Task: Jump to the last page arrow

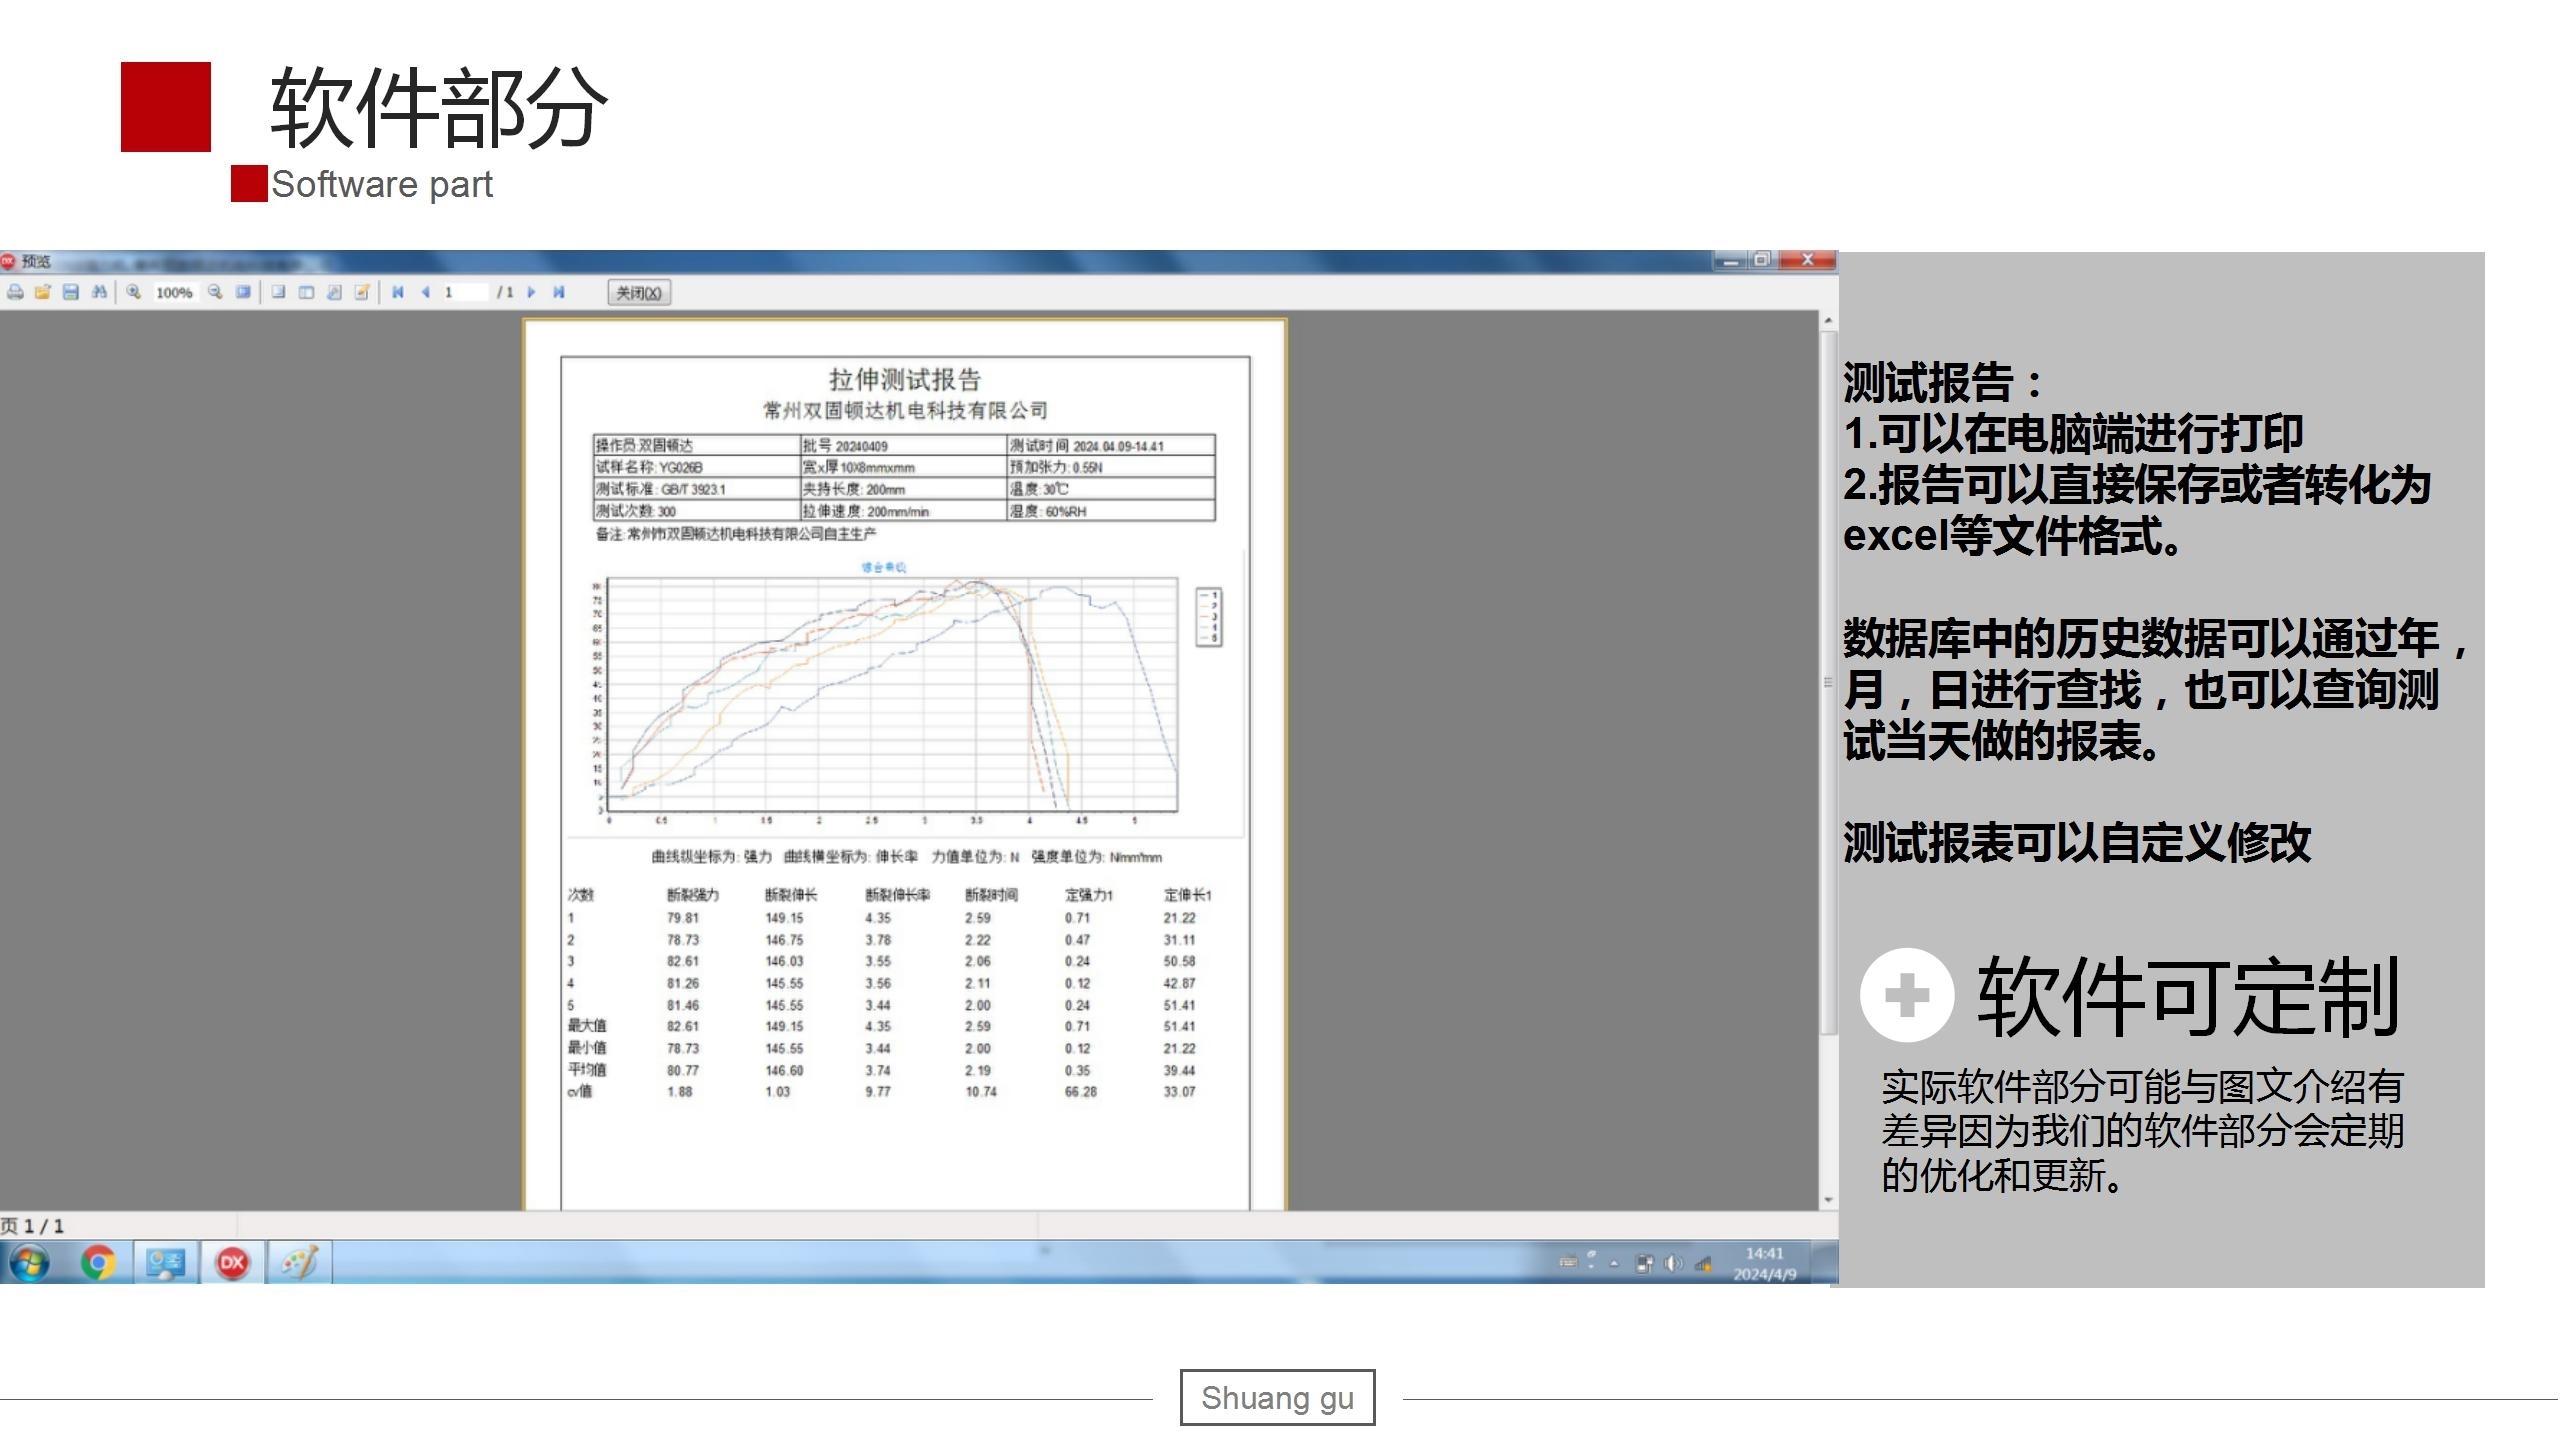Action: point(559,292)
